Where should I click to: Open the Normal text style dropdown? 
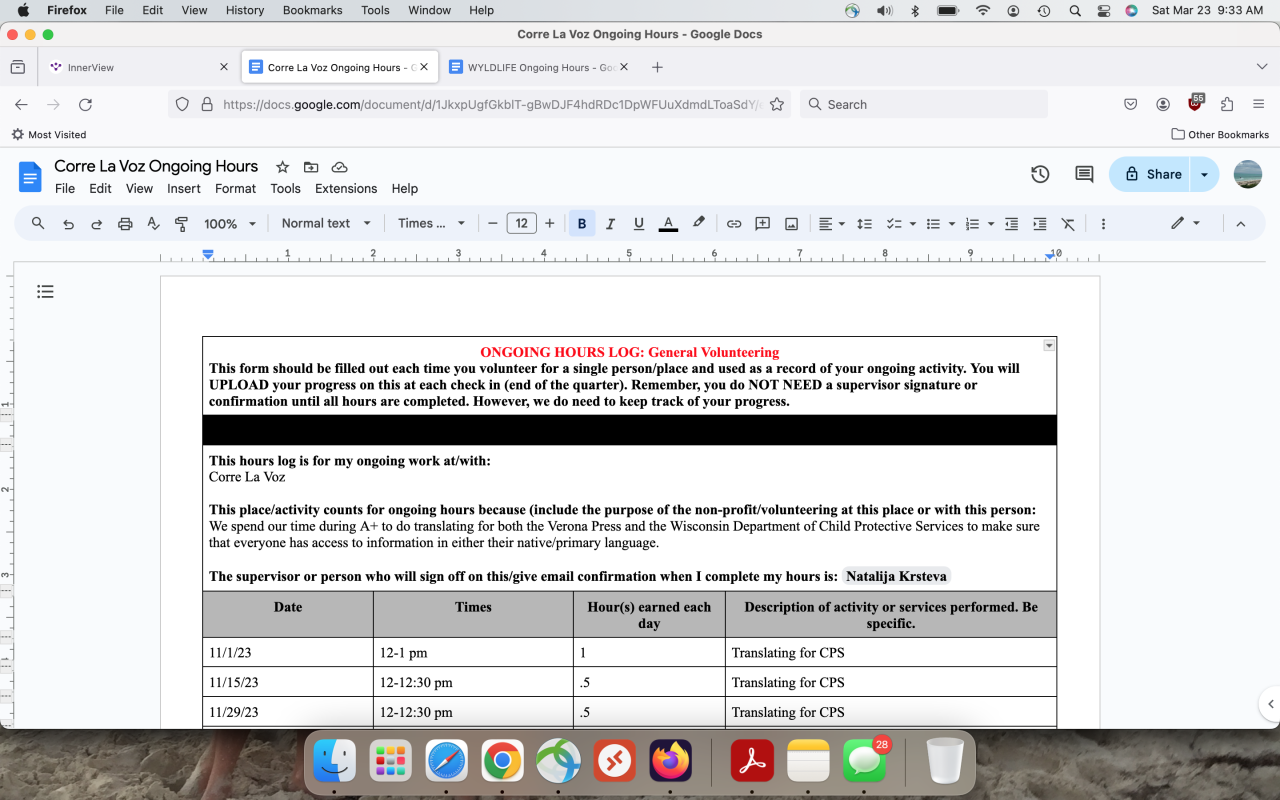(x=326, y=223)
